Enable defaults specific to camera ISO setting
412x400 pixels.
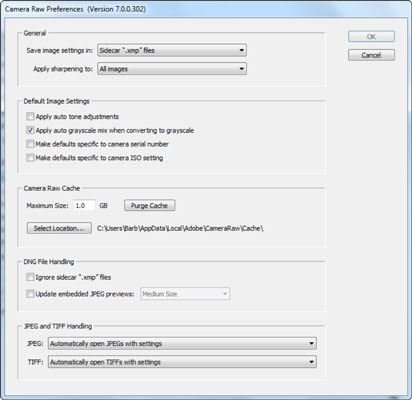(x=30, y=157)
